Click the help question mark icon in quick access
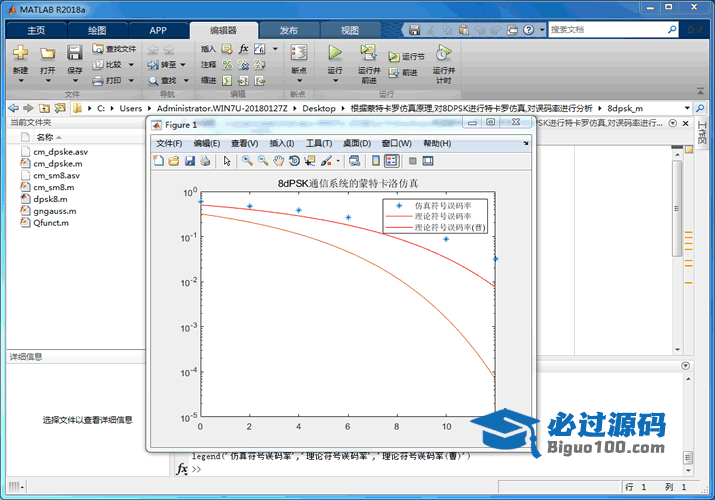Viewport: 715px width, 500px height. [x=528, y=30]
